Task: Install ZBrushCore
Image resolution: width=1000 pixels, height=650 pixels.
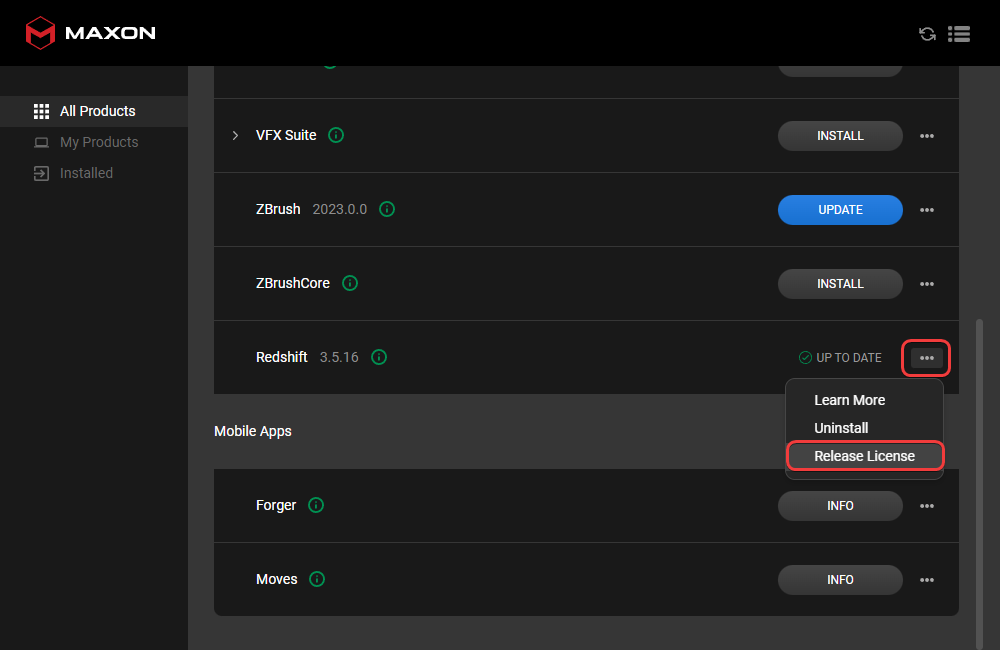Action: (x=840, y=284)
